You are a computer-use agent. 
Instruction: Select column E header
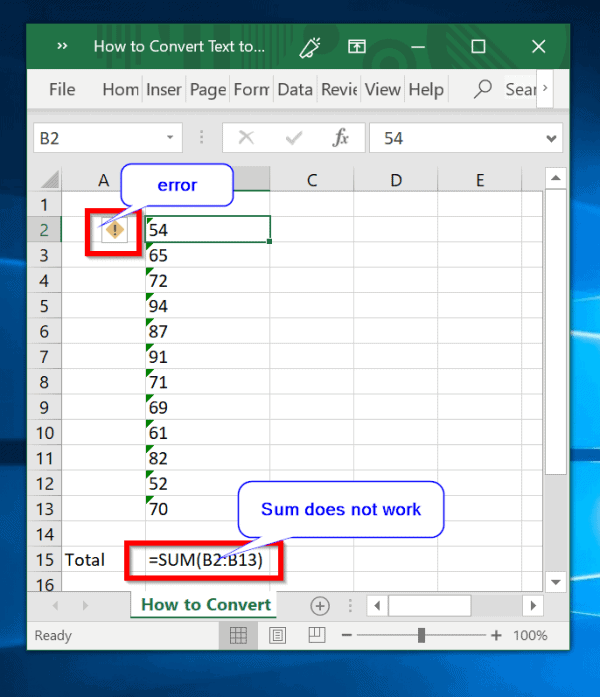pos(480,180)
